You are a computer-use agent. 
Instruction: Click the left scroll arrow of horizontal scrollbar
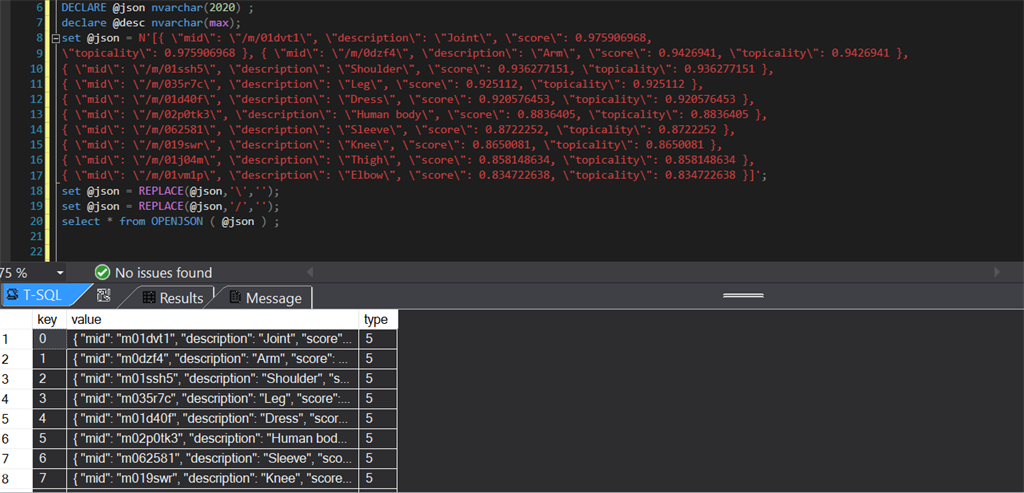coord(310,272)
